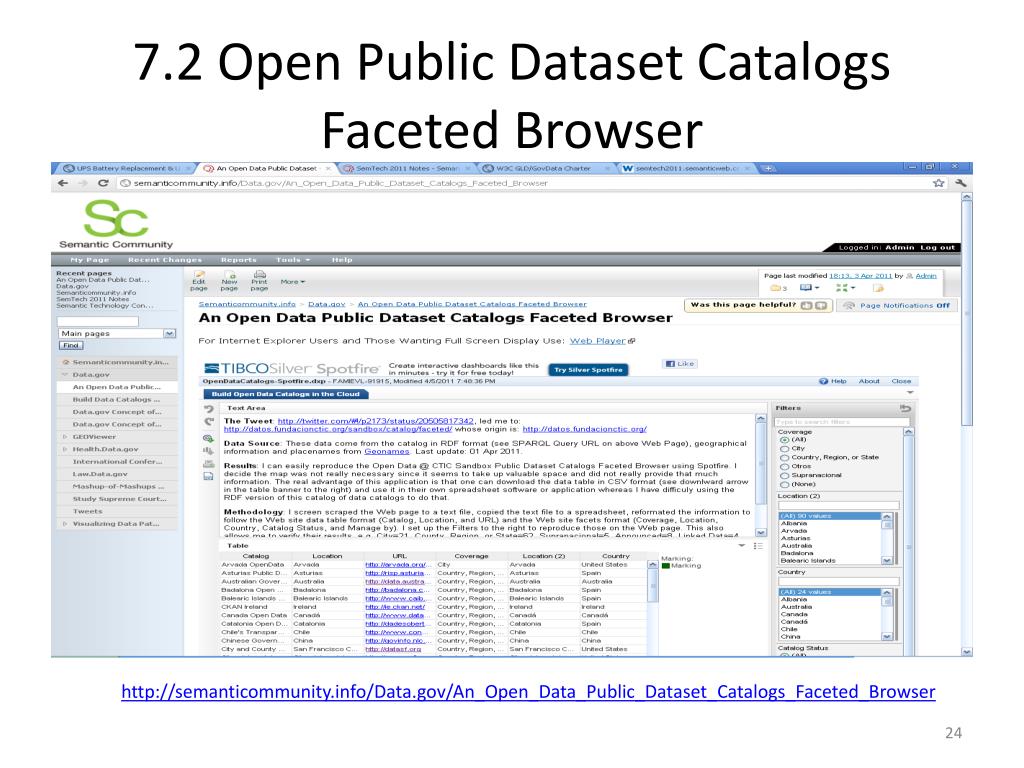Viewport: 1024px width, 768px height.
Task: Click the save icon in Spotfire's left toolbar
Action: point(208,477)
